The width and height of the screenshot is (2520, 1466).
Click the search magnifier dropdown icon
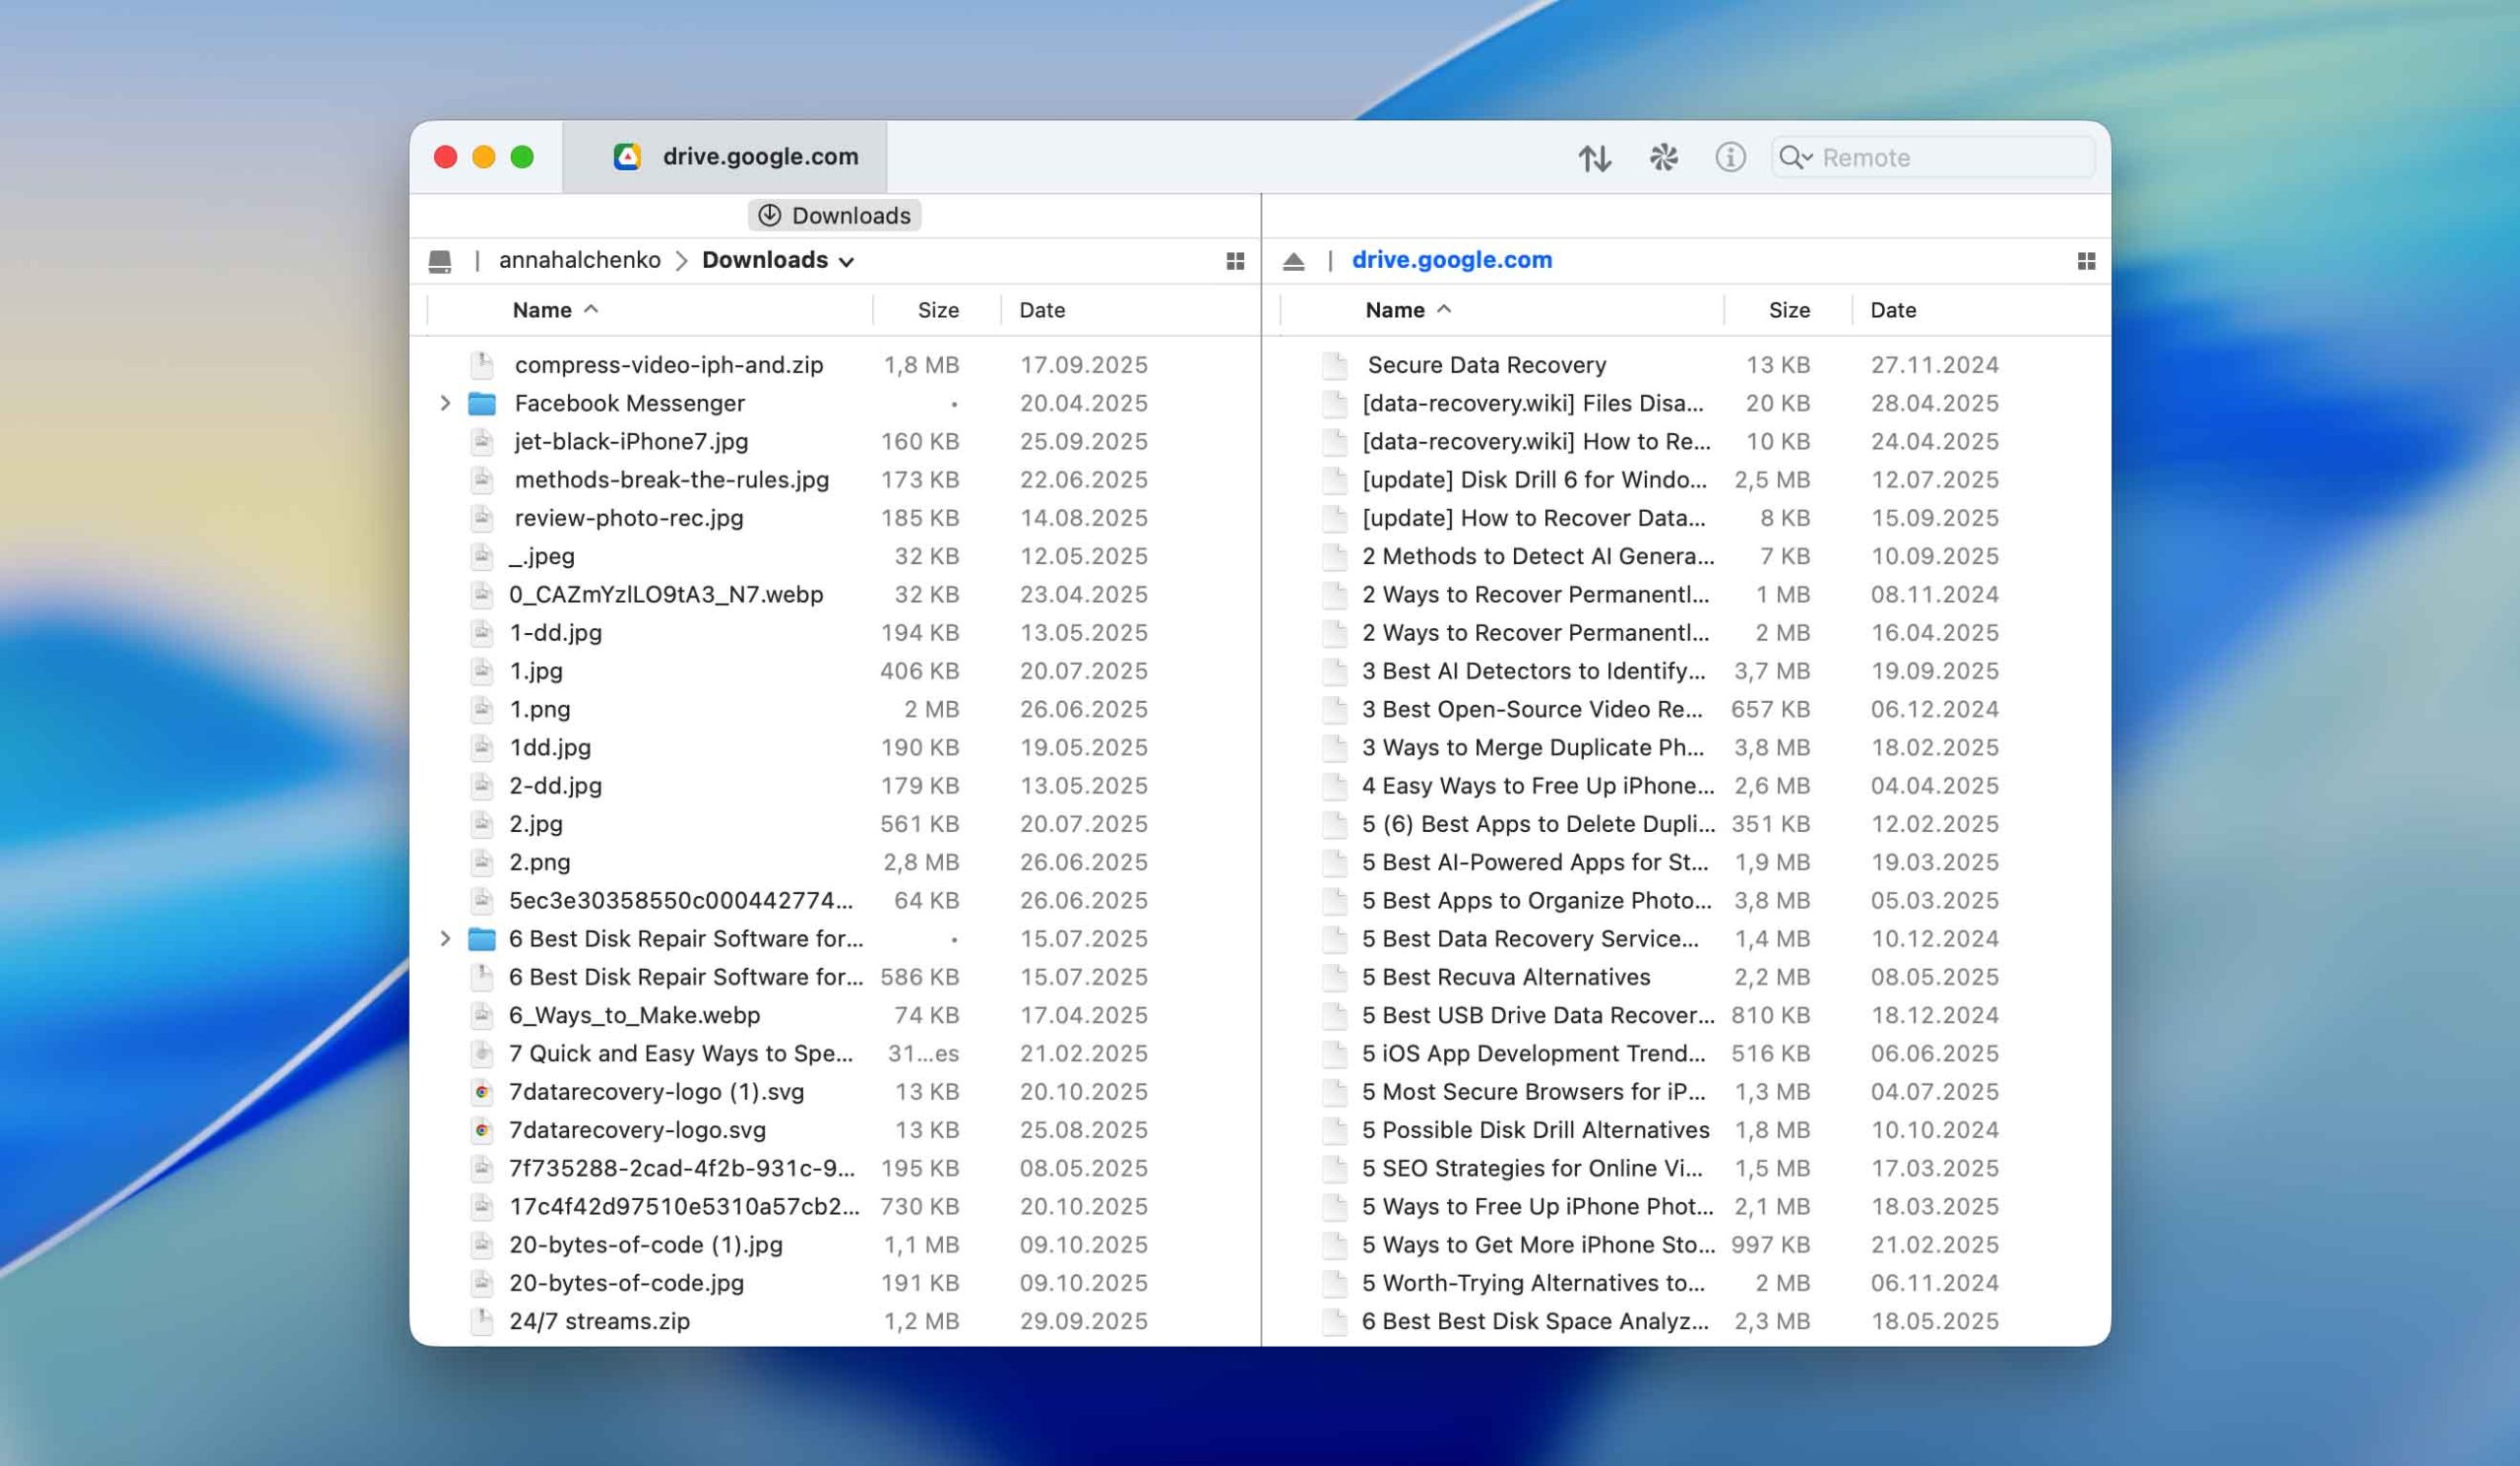[x=1795, y=158]
